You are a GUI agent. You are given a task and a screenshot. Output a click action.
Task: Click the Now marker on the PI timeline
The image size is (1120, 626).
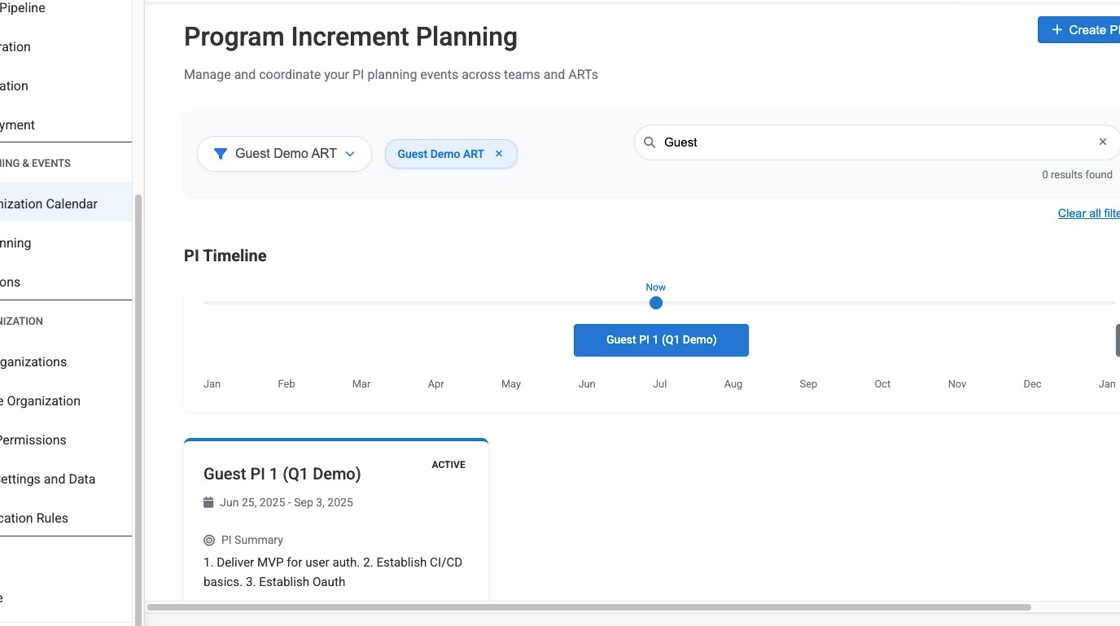click(x=655, y=302)
